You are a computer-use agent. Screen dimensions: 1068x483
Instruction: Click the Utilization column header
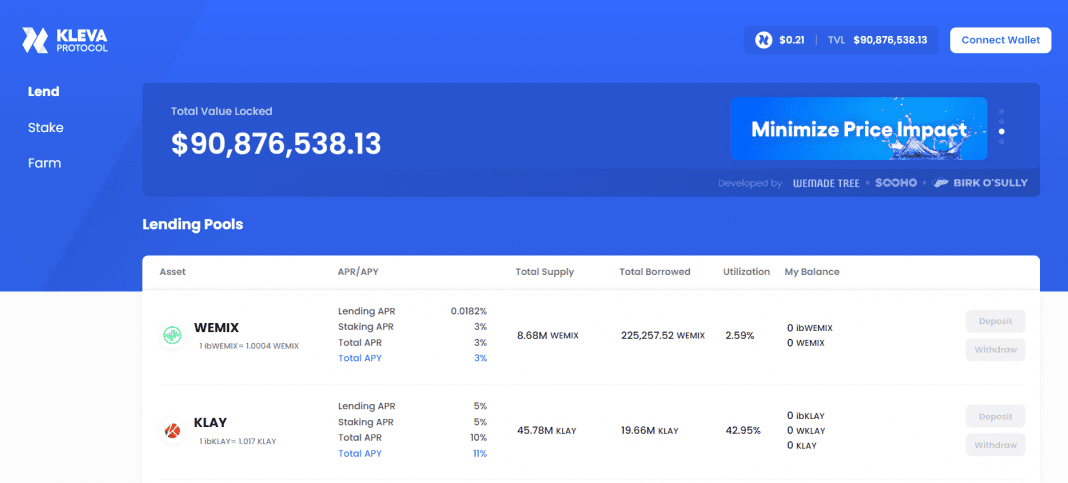click(747, 272)
